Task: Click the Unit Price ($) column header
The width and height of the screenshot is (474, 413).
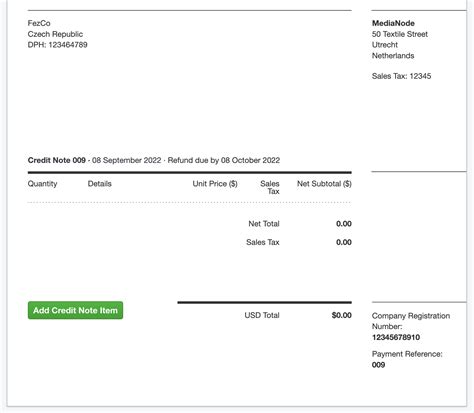Action: point(215,184)
